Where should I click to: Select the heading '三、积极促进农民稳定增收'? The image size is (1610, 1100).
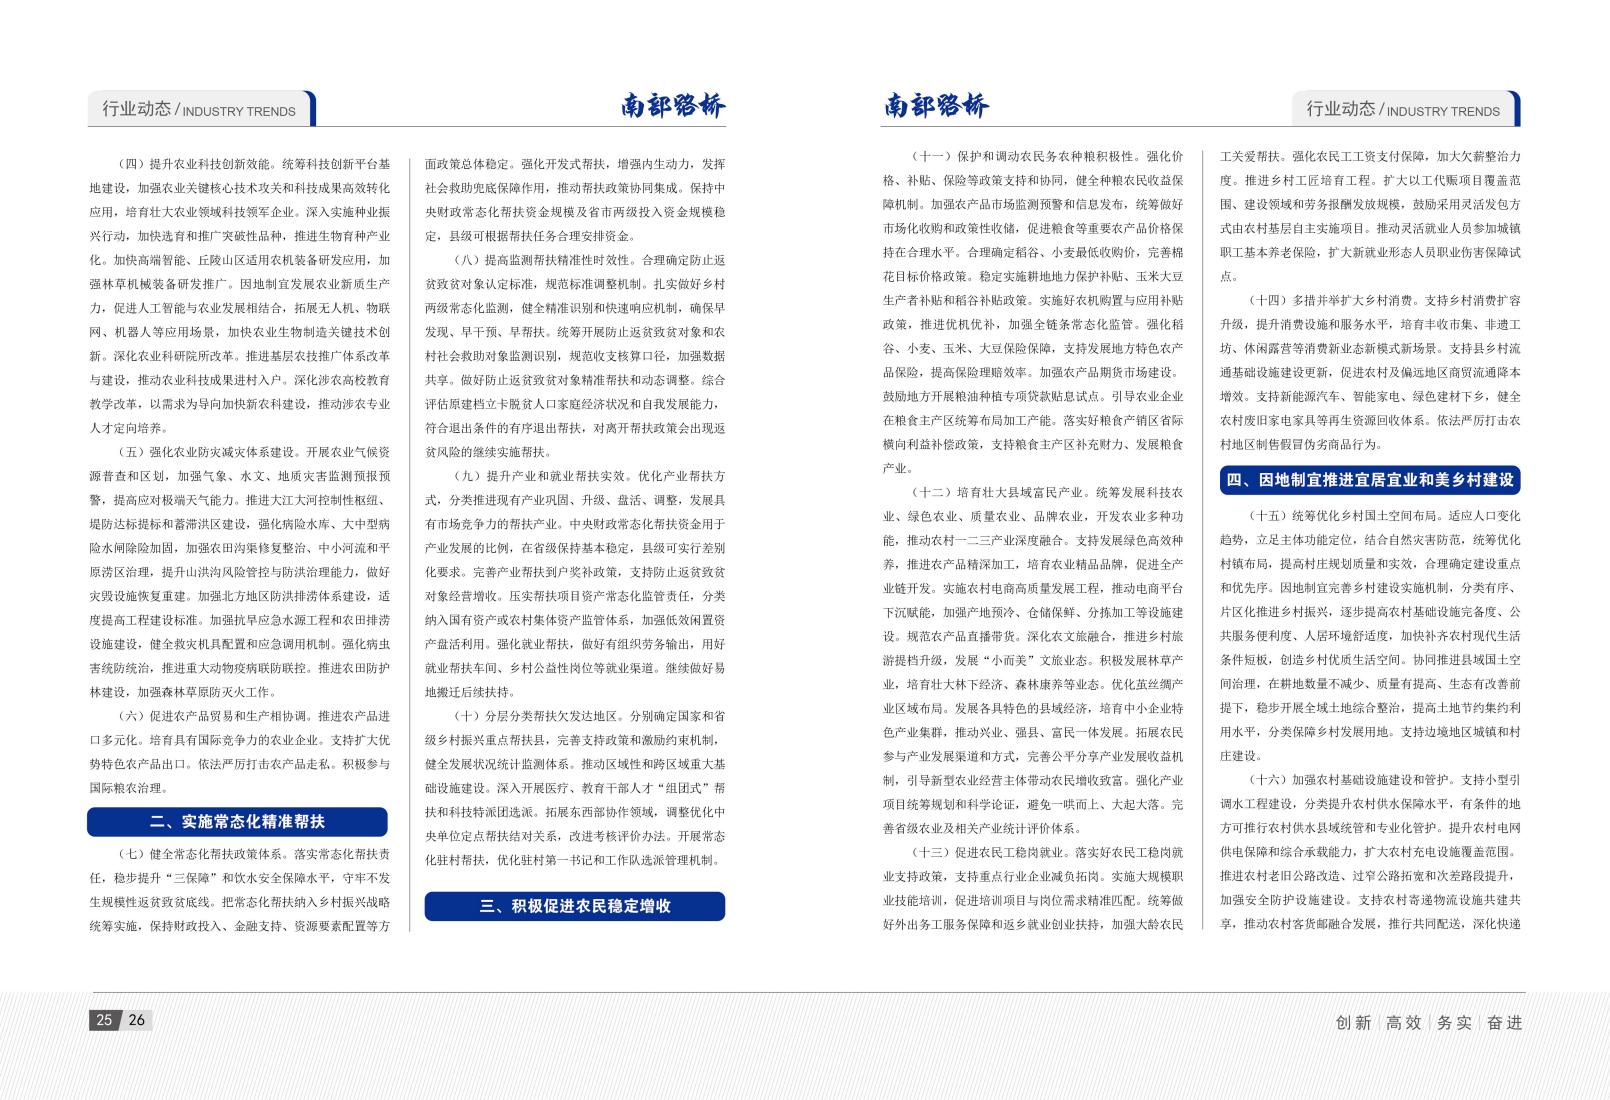click(575, 906)
